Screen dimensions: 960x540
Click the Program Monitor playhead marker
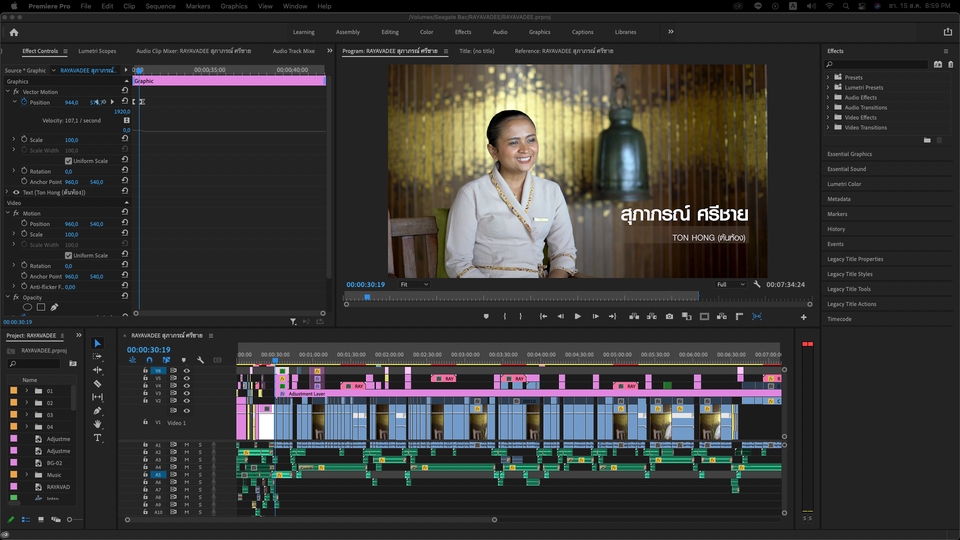[367, 297]
